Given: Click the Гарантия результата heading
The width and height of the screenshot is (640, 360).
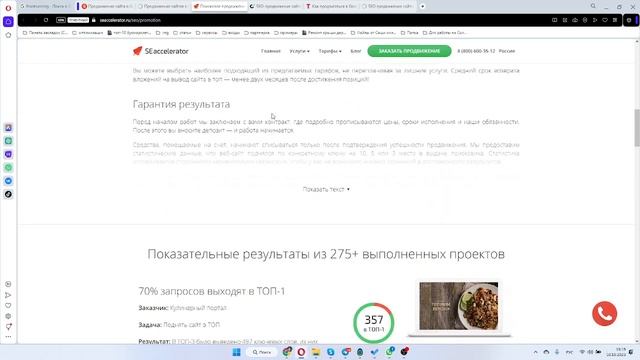Looking at the screenshot, I should pyautogui.click(x=181, y=104).
